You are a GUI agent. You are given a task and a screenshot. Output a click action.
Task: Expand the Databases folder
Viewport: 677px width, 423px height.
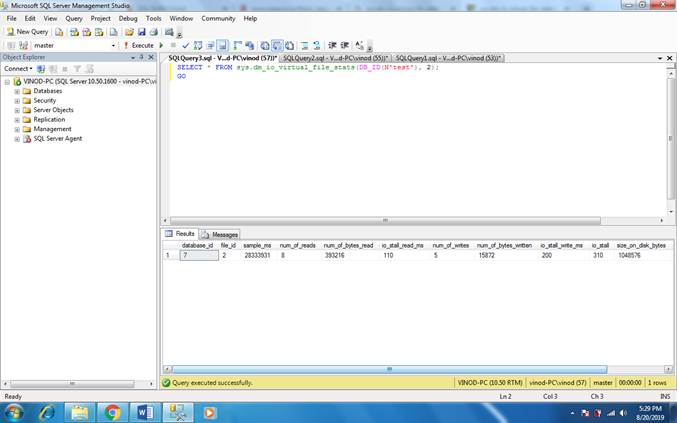[x=17, y=92]
